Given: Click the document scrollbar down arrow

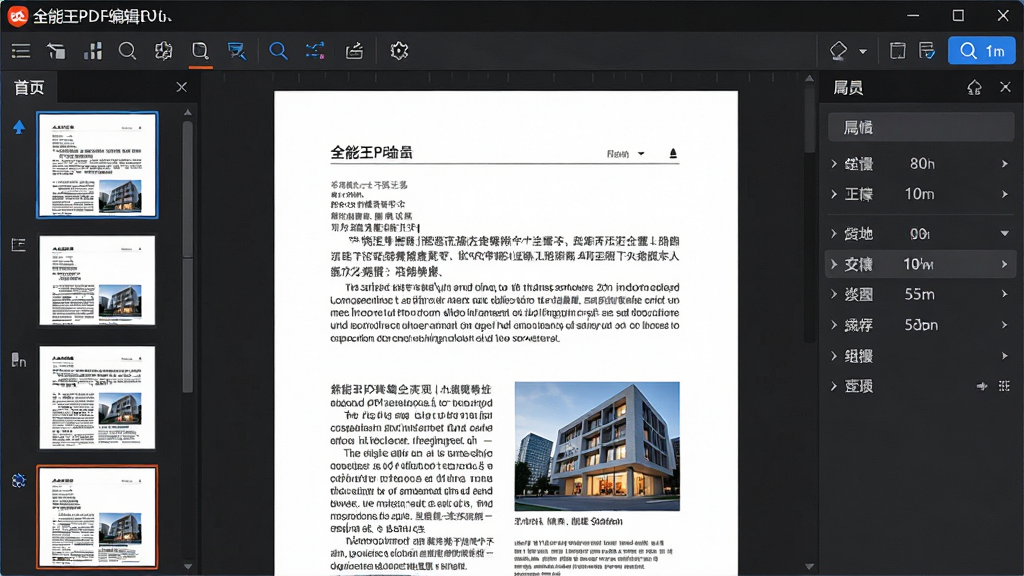Looking at the screenshot, I should pyautogui.click(x=809, y=566).
